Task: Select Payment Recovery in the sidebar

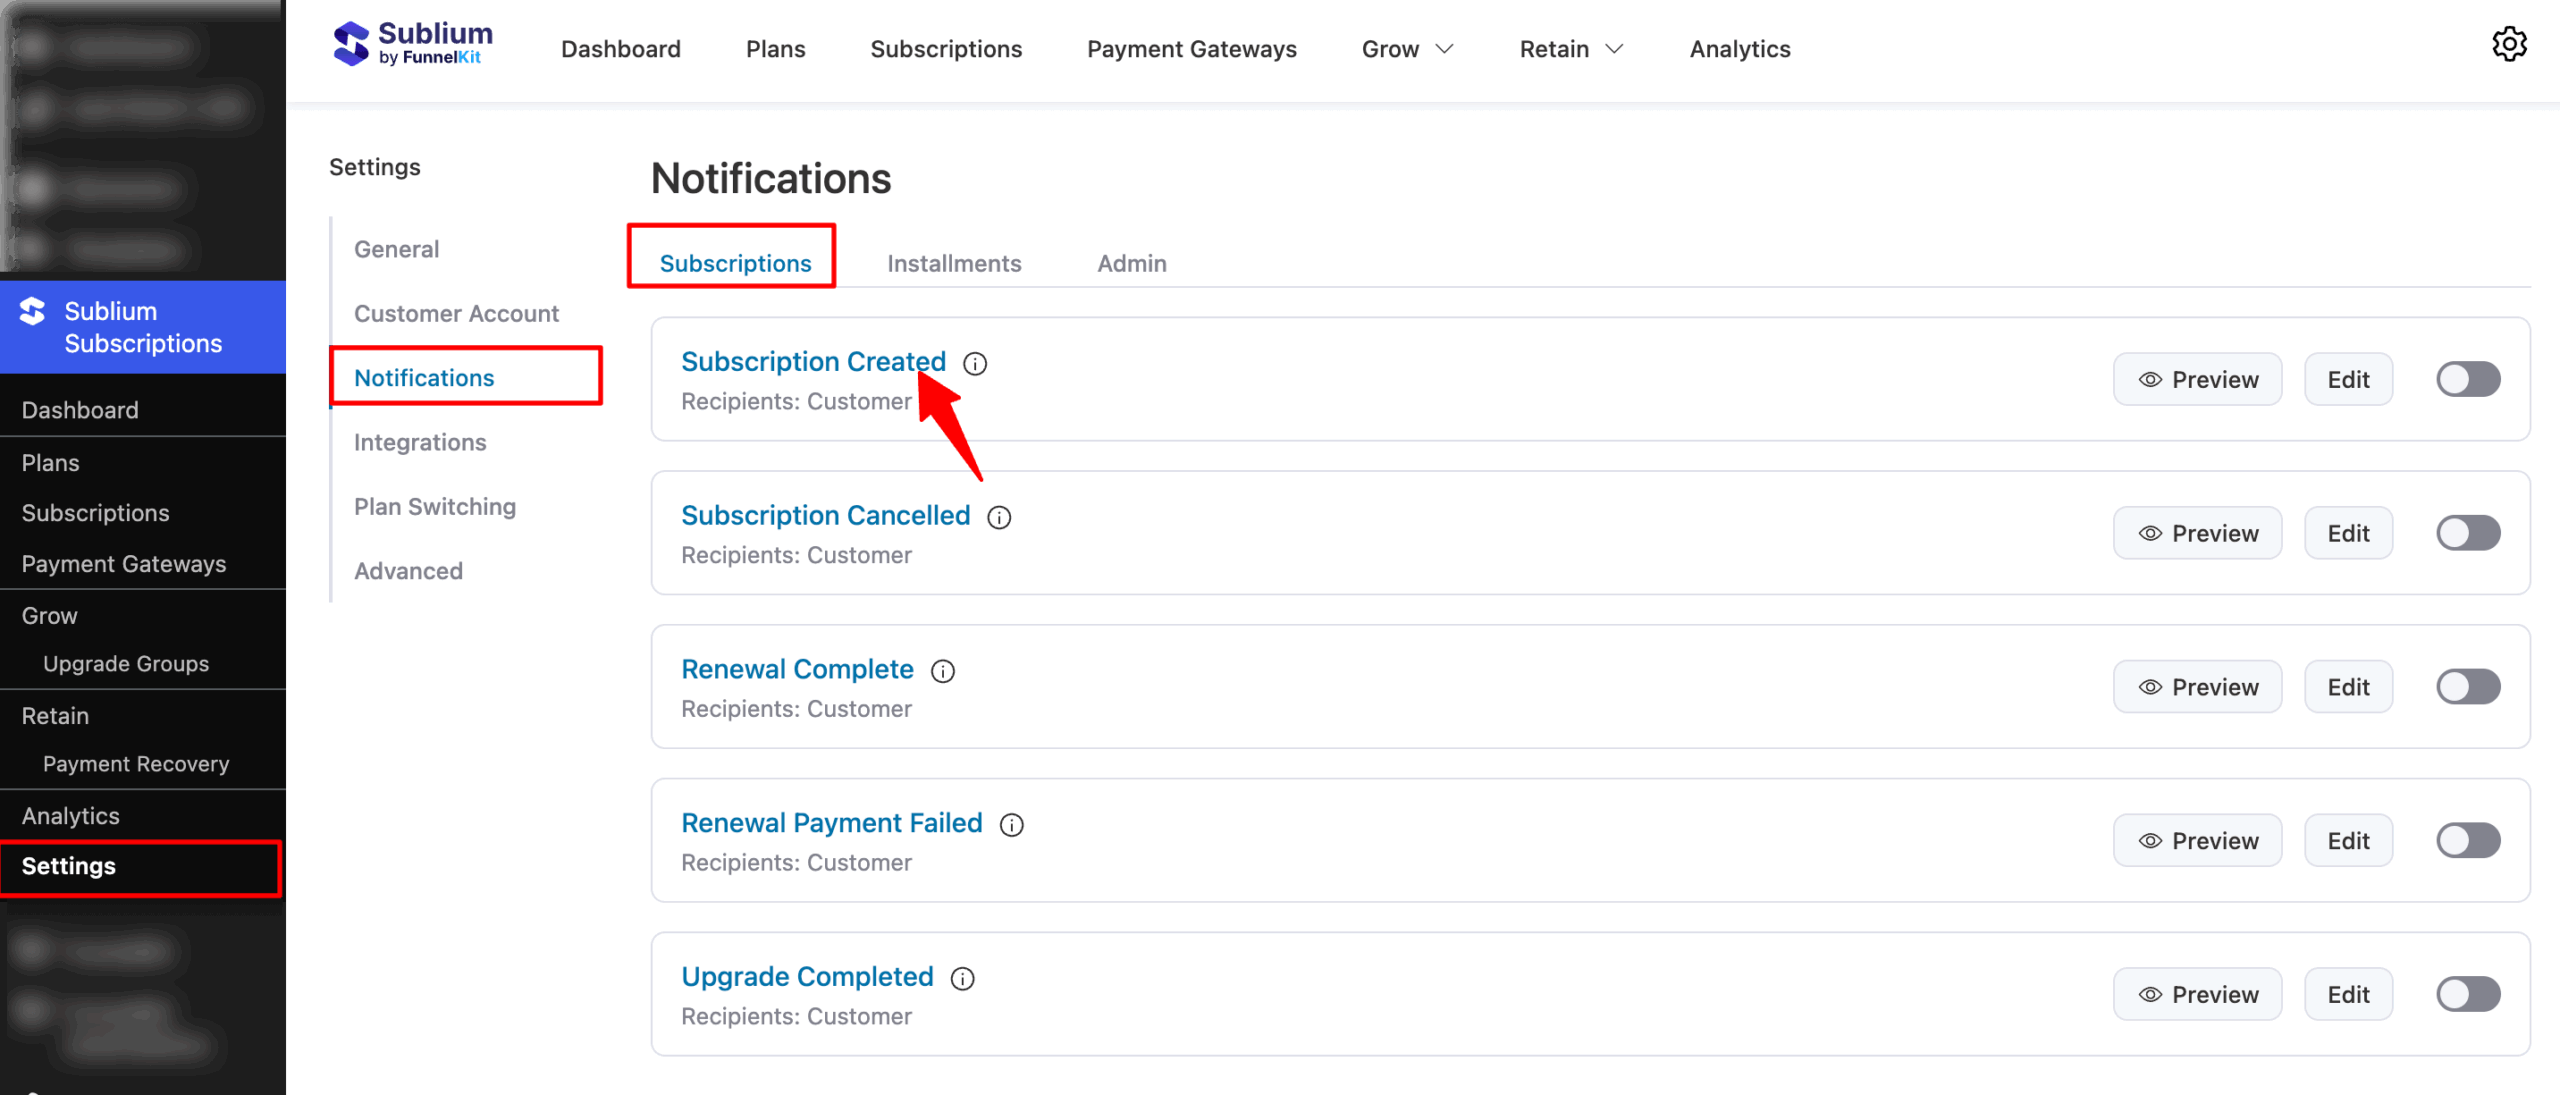Action: pos(136,763)
